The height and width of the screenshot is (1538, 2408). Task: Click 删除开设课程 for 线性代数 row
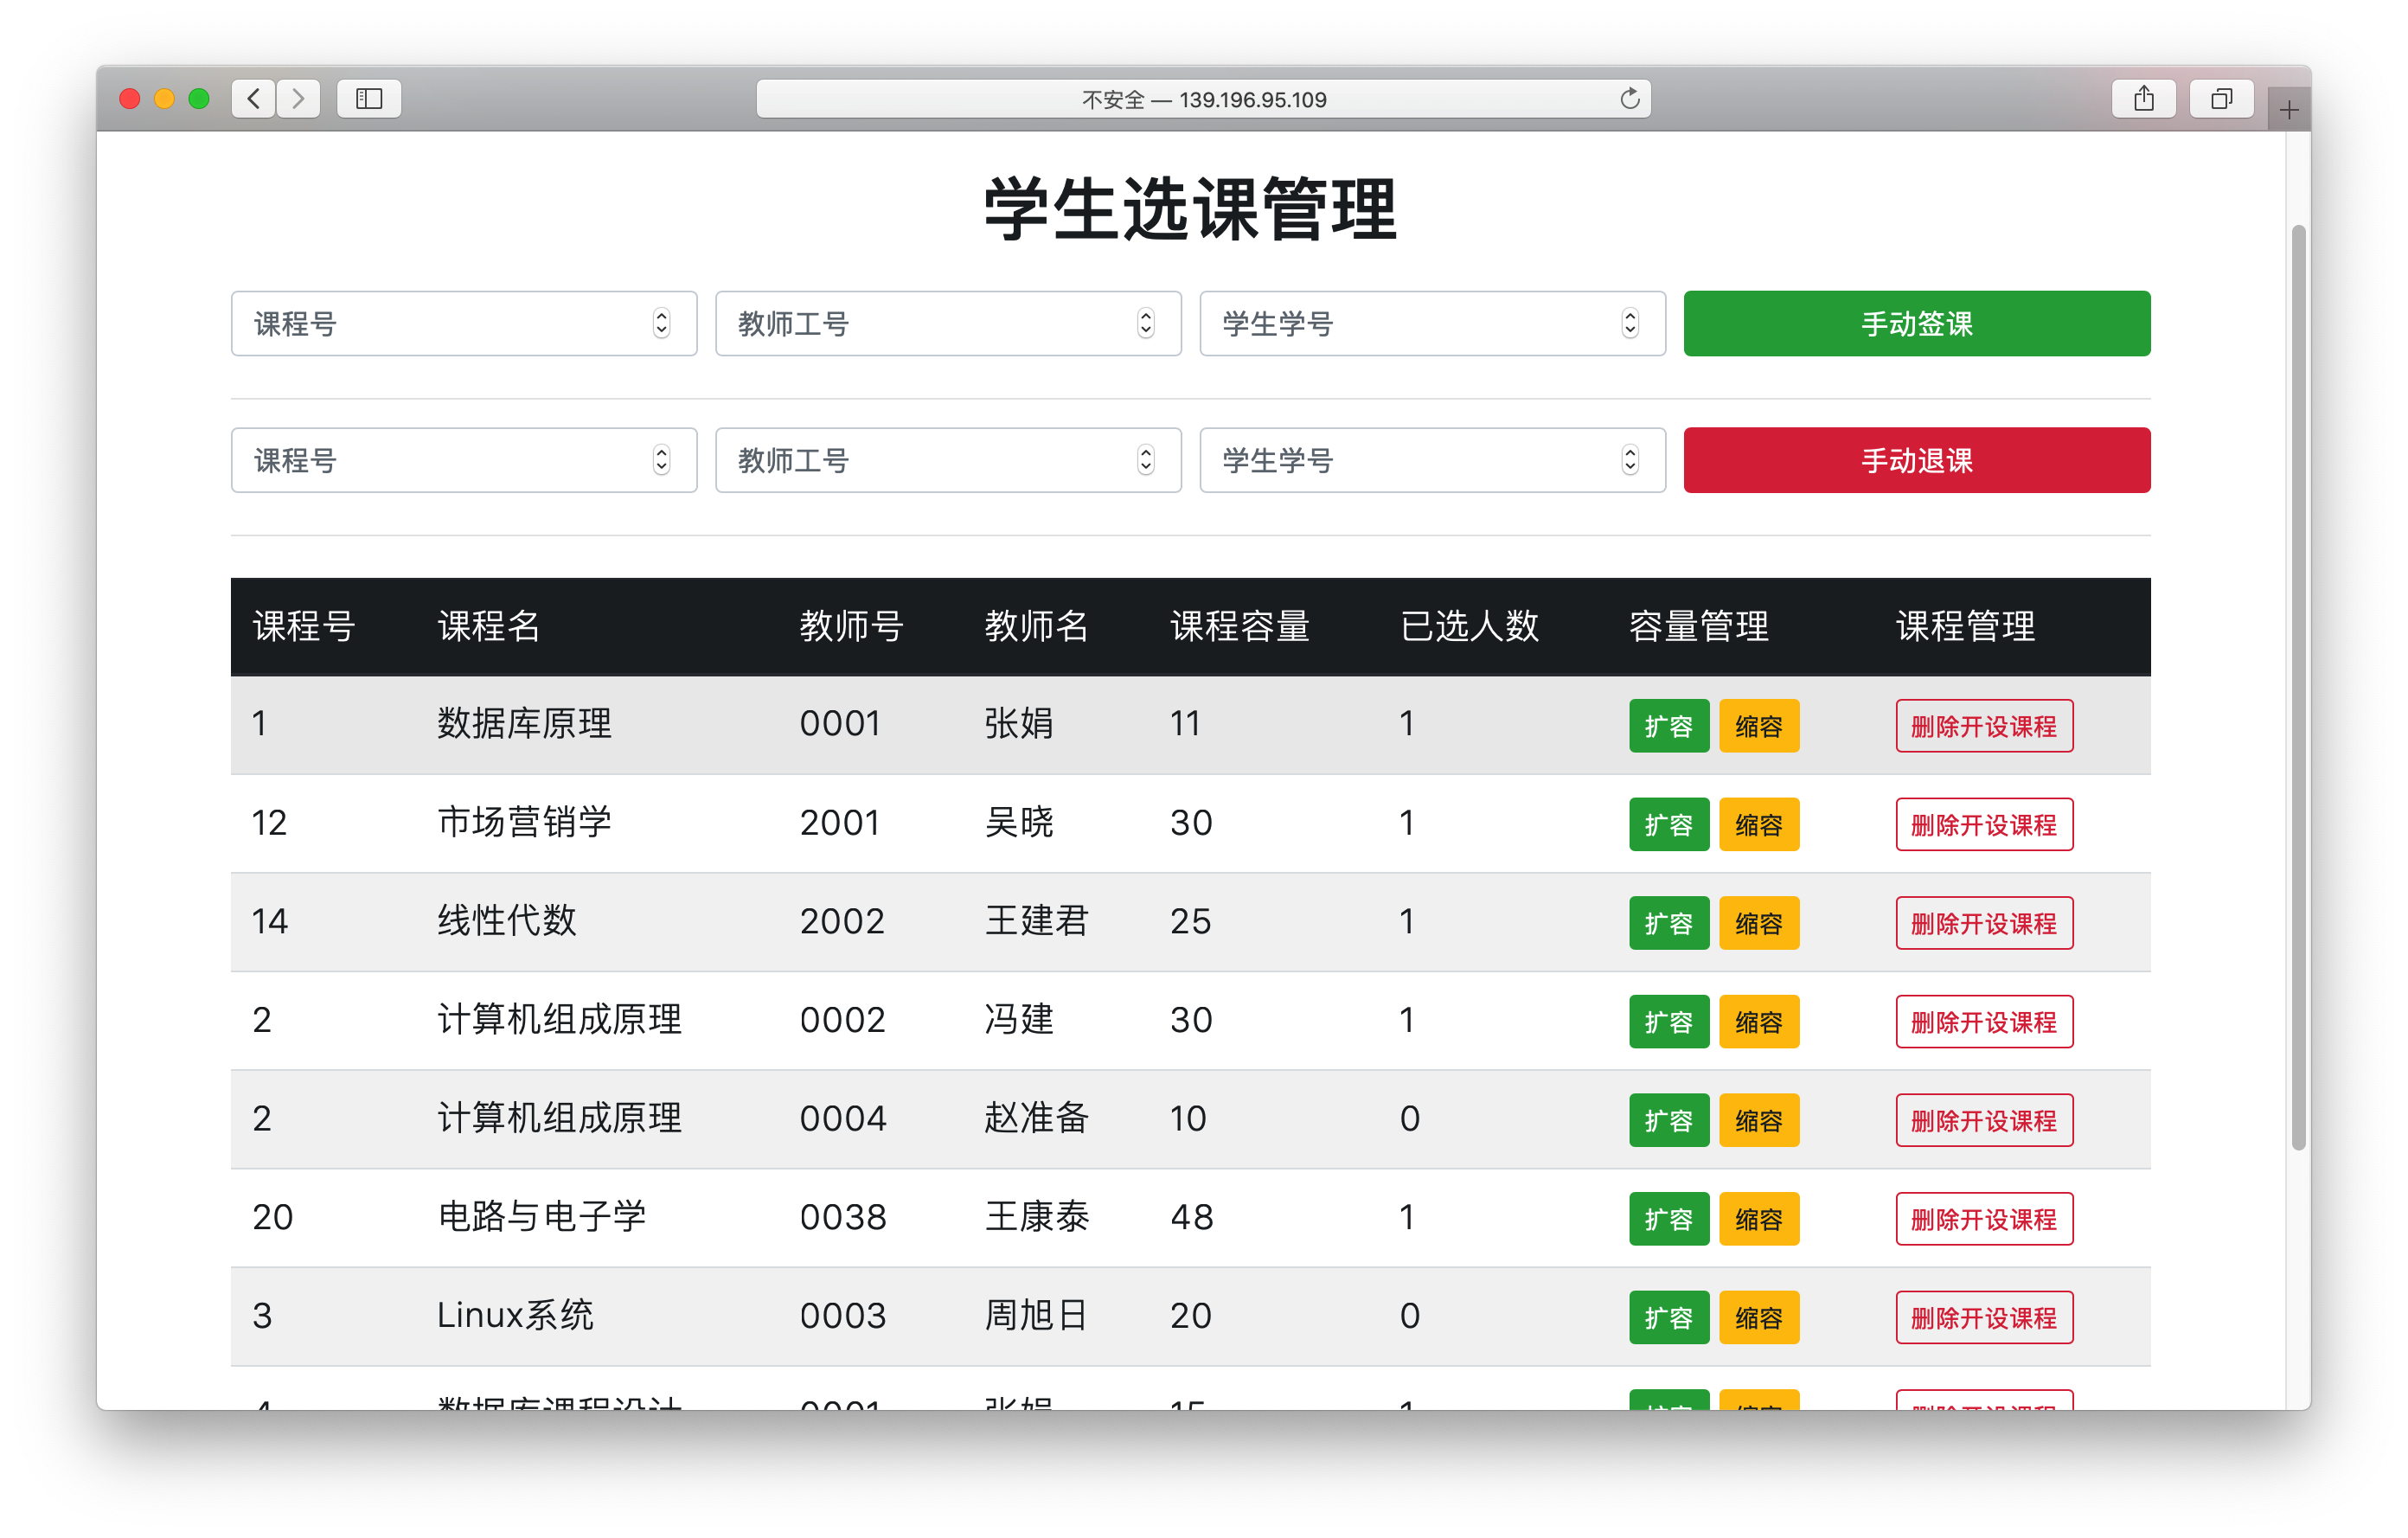1983,923
